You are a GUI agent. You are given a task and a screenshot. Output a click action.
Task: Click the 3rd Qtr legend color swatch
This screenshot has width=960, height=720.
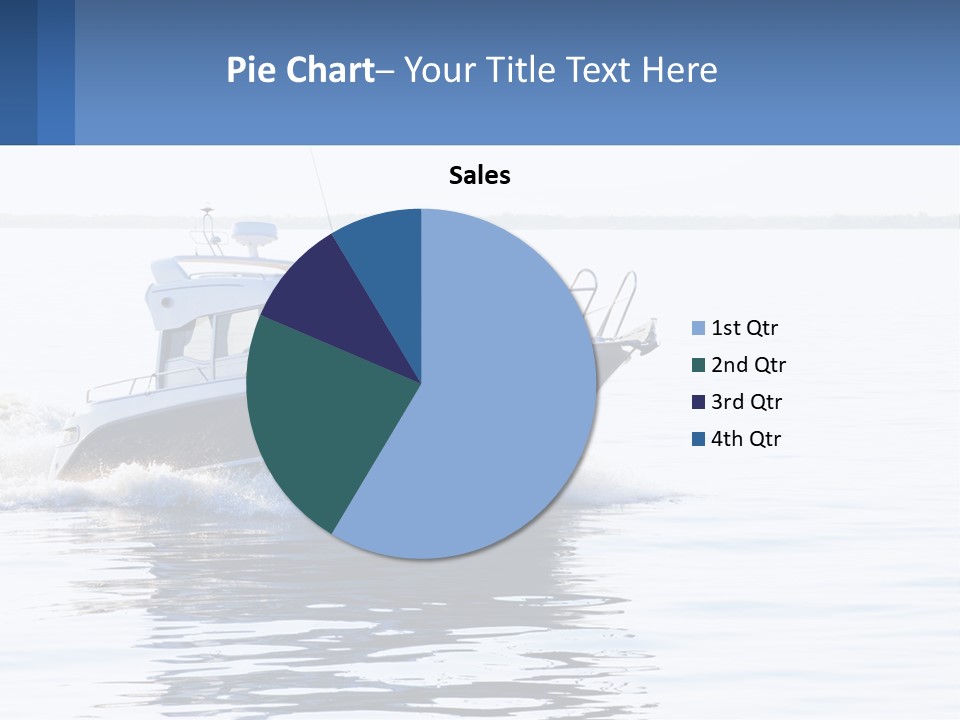click(x=699, y=402)
